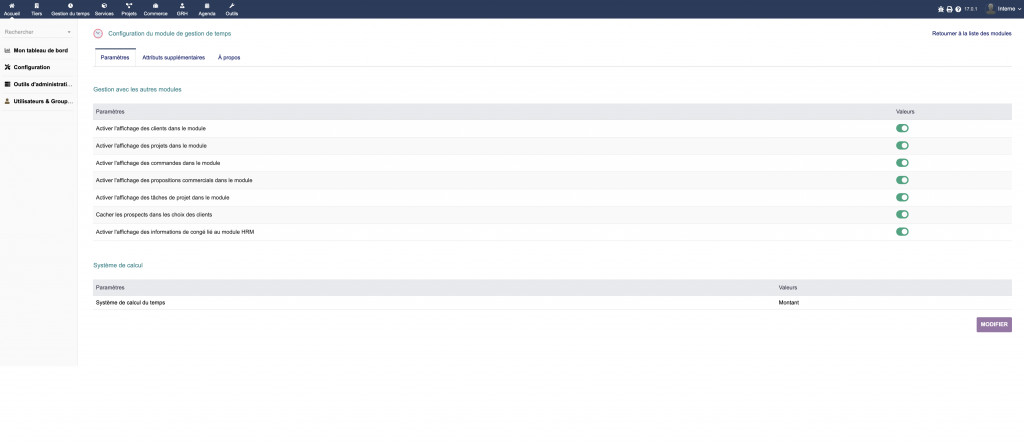1024x448 pixels.
Task: Switch to the Attributs supplémentaires tab
Action: pyautogui.click(x=173, y=57)
